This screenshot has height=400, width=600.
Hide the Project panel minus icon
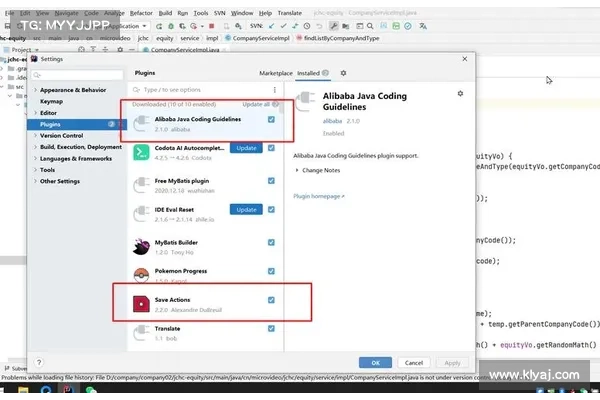point(132,50)
